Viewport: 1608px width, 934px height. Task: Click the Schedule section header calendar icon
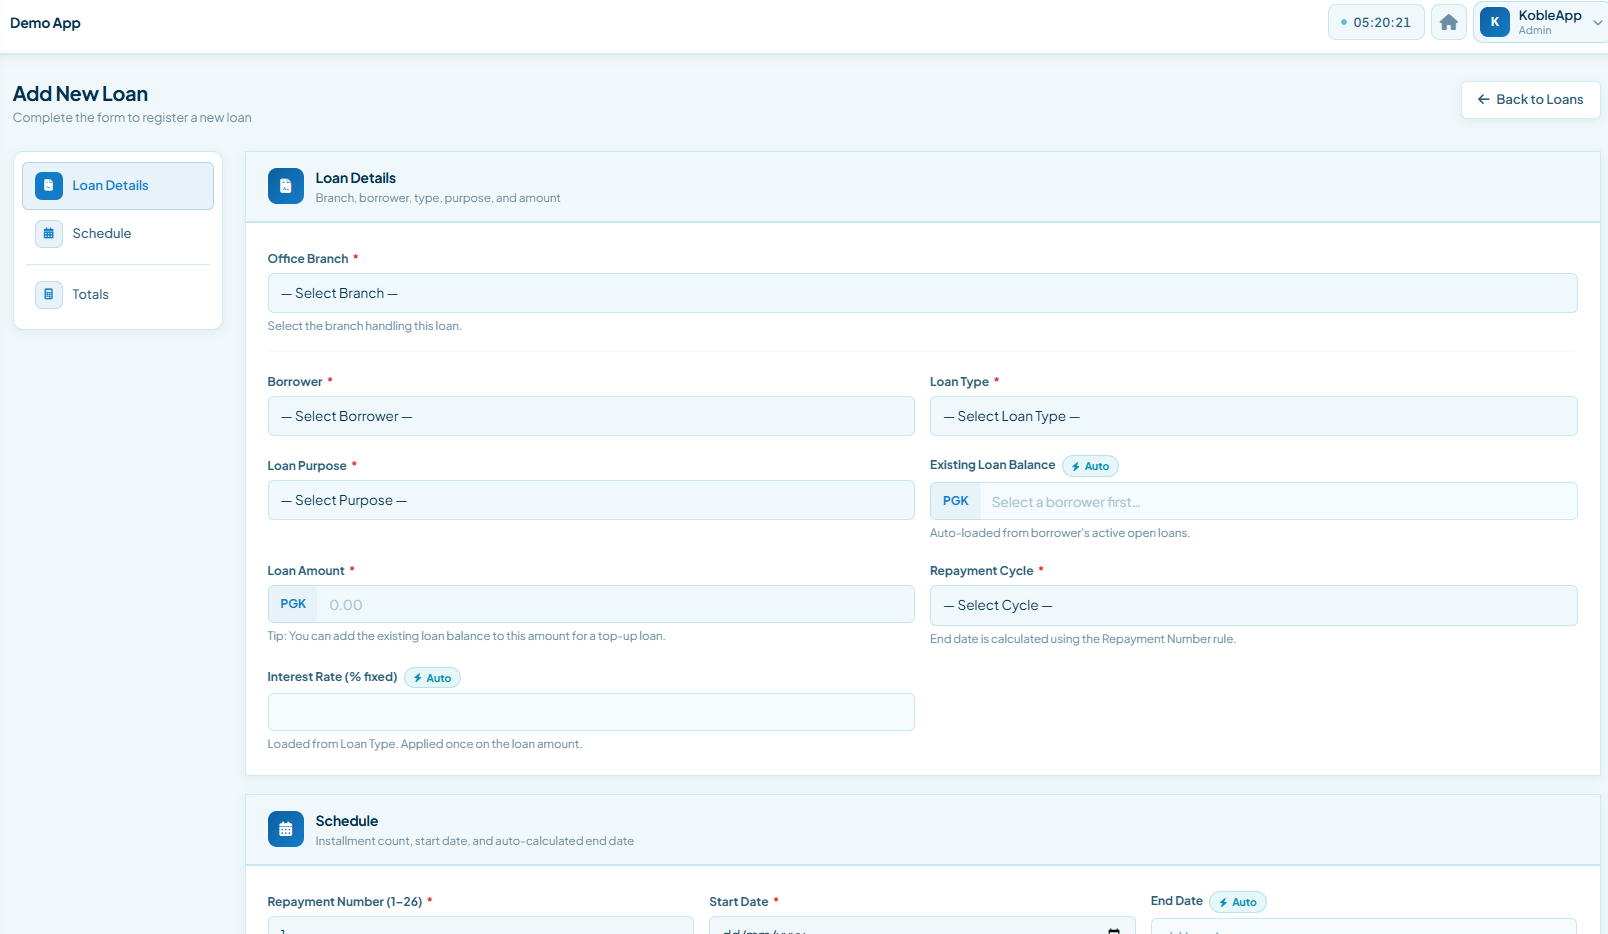286,829
